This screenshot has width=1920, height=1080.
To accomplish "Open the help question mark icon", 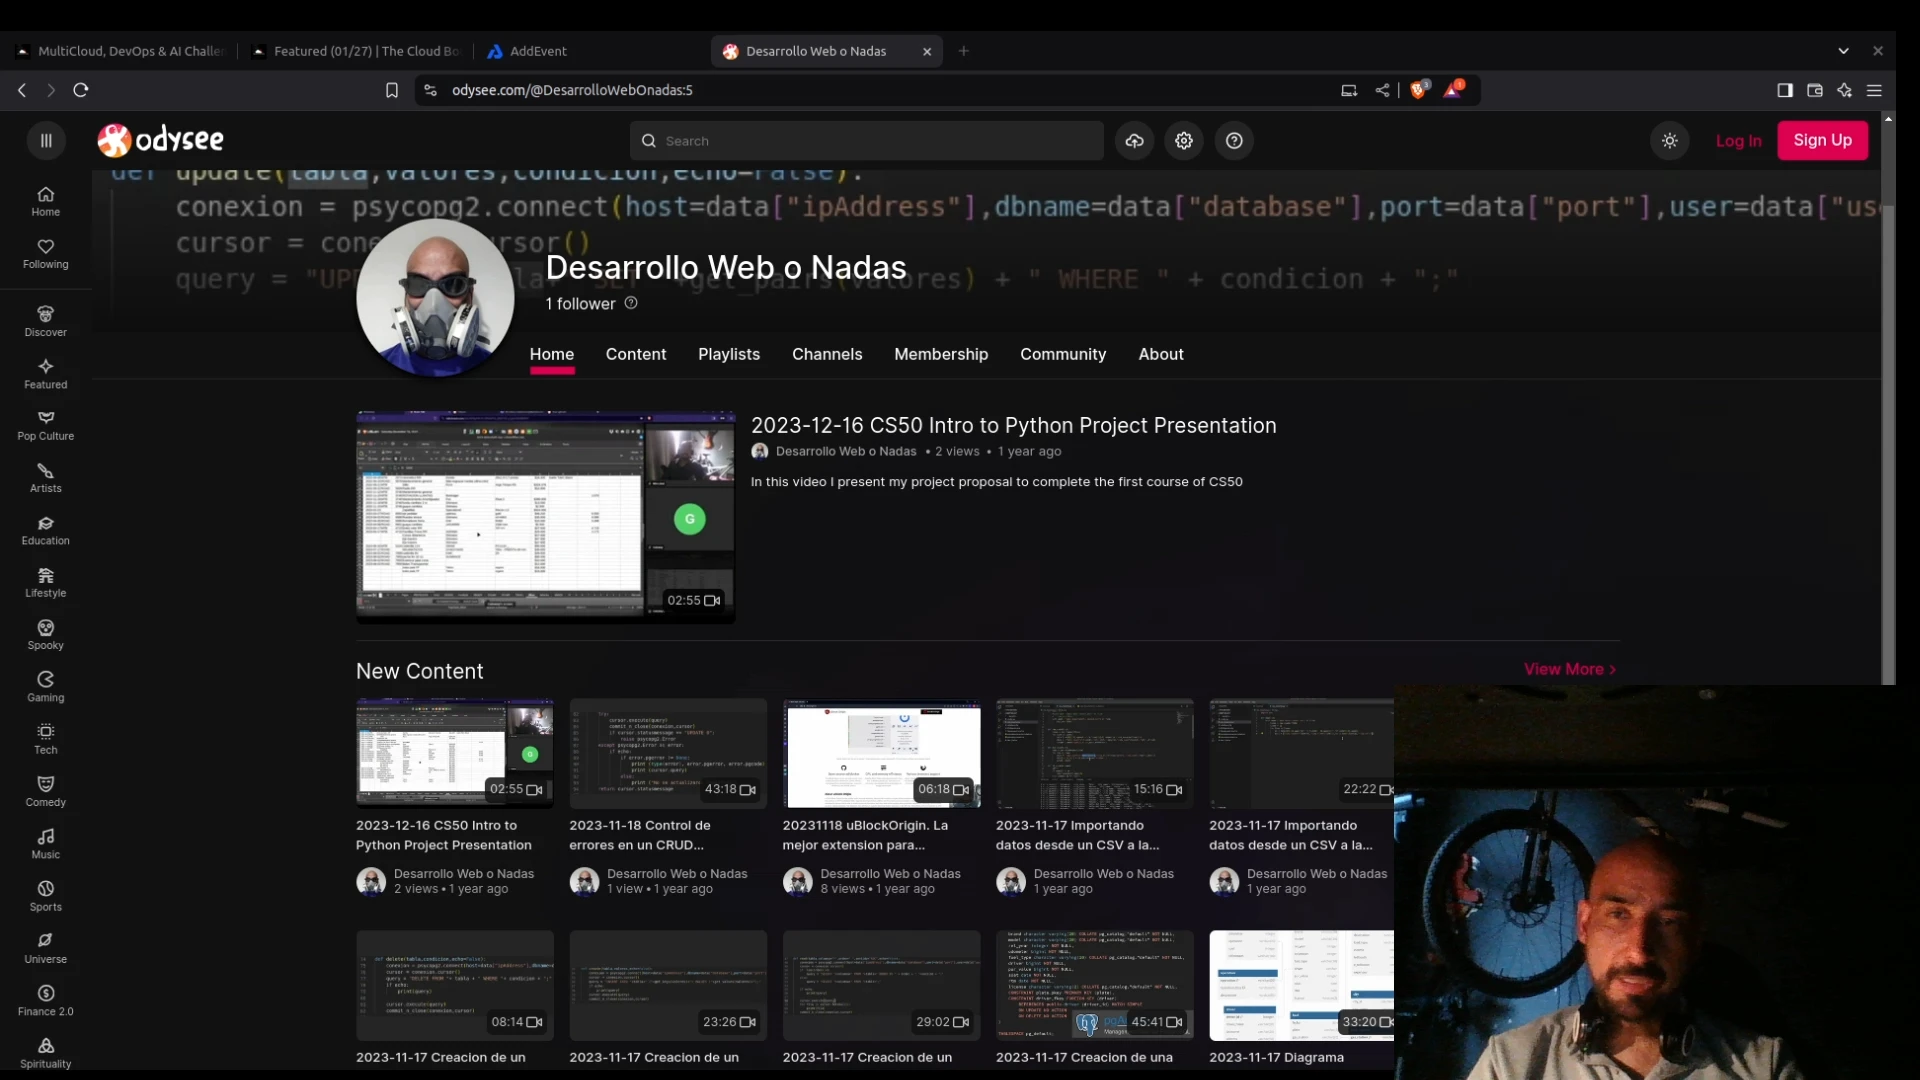I will pos(1234,141).
